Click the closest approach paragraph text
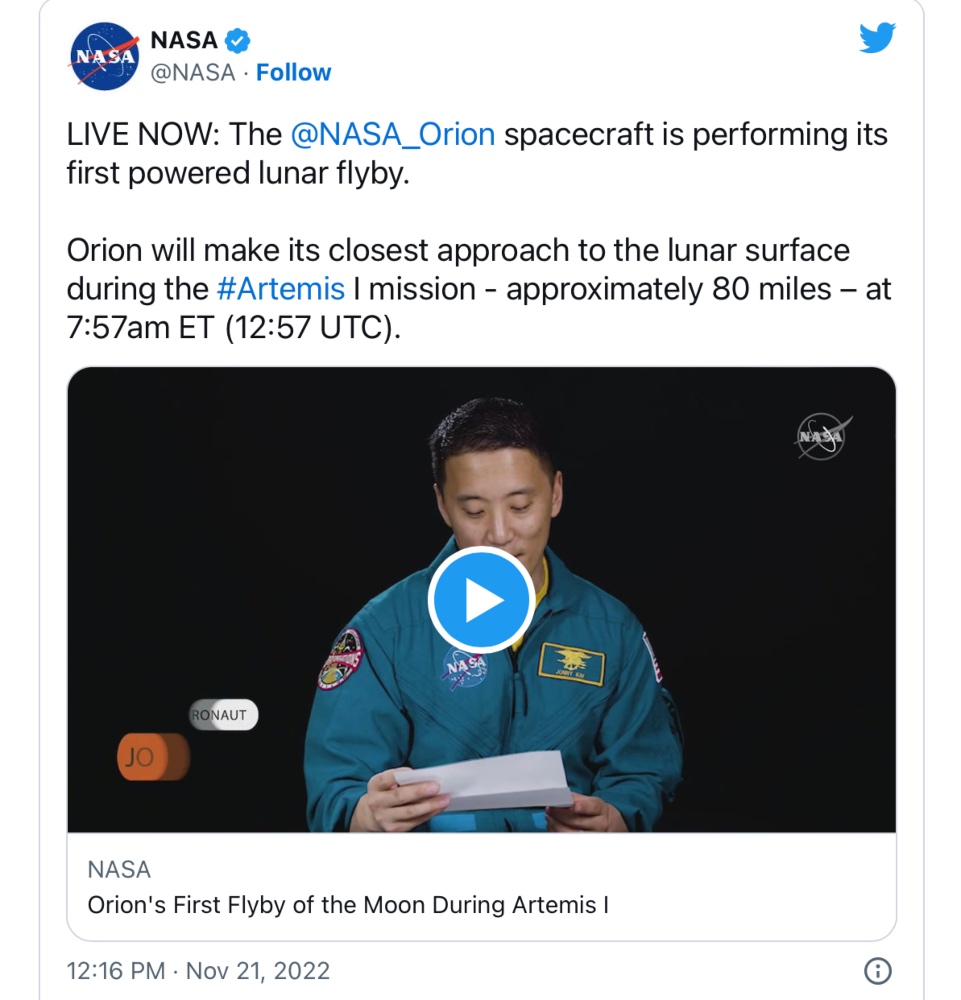Image resolution: width=961 pixels, height=1000 pixels. pyautogui.click(x=478, y=289)
